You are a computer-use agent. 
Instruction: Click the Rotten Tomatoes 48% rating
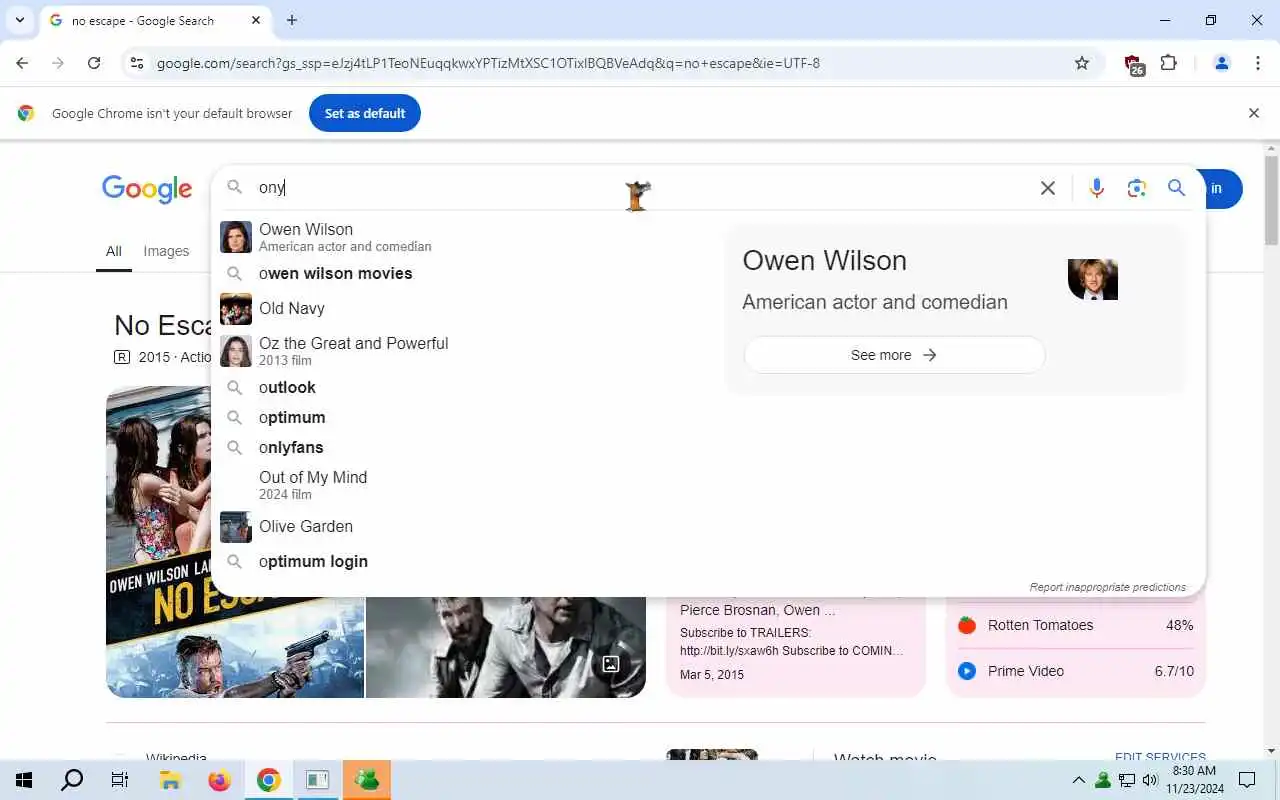(1076, 625)
